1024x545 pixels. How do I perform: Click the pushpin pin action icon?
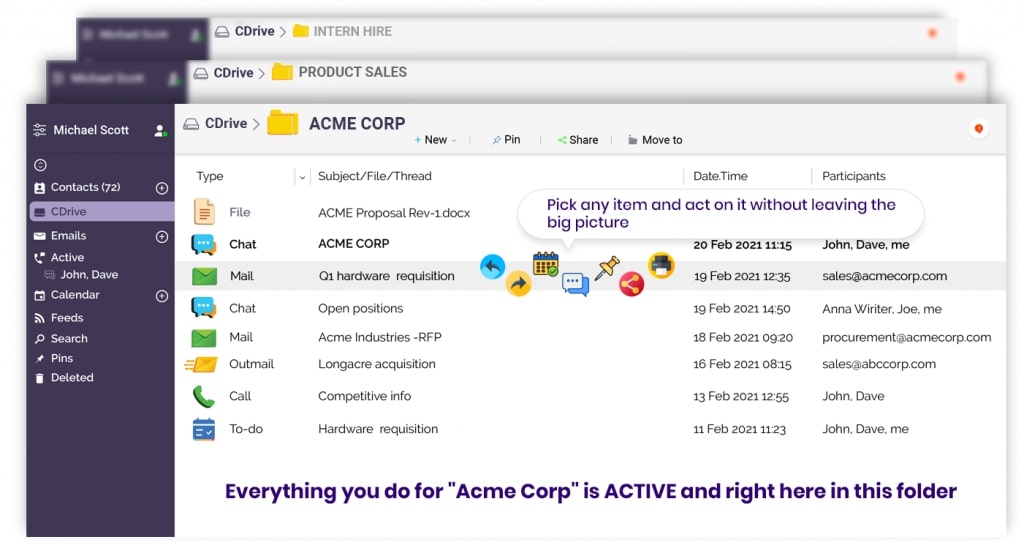[607, 267]
